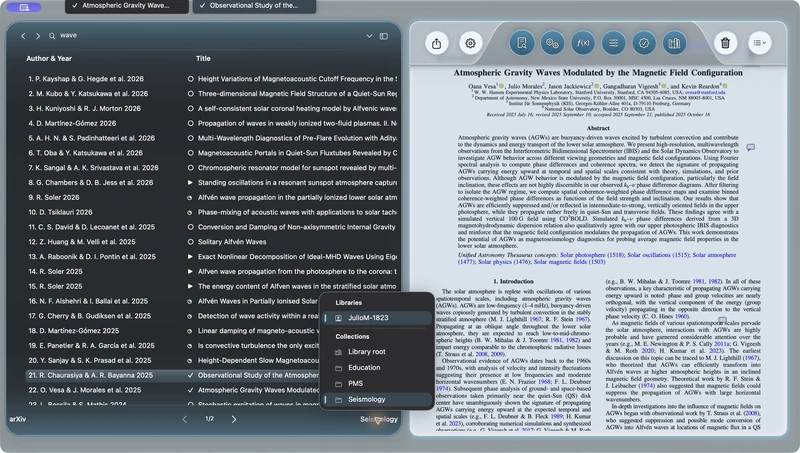This screenshot has width=800, height=453.
Task: Open the list view options dropdown
Action: [x=760, y=43]
